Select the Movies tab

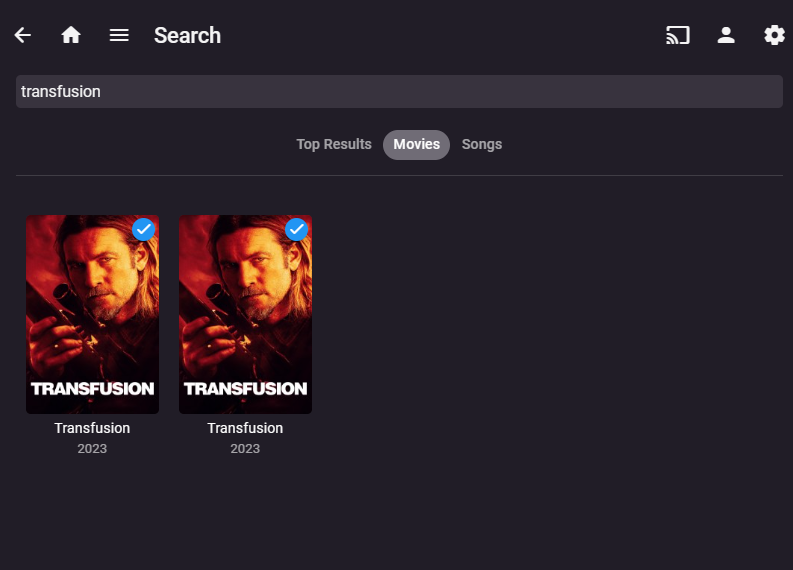point(416,145)
